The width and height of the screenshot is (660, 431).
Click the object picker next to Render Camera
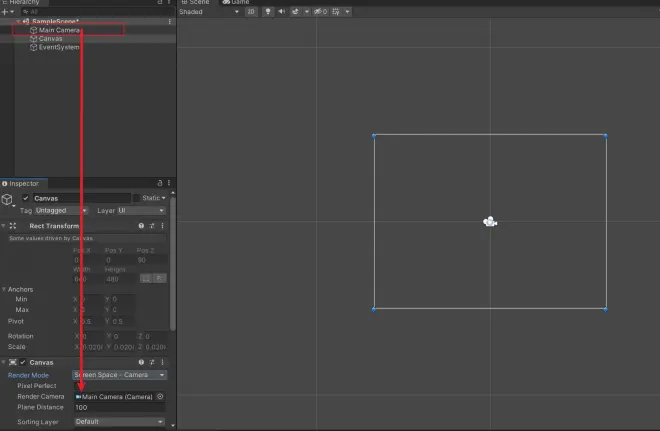coord(160,396)
